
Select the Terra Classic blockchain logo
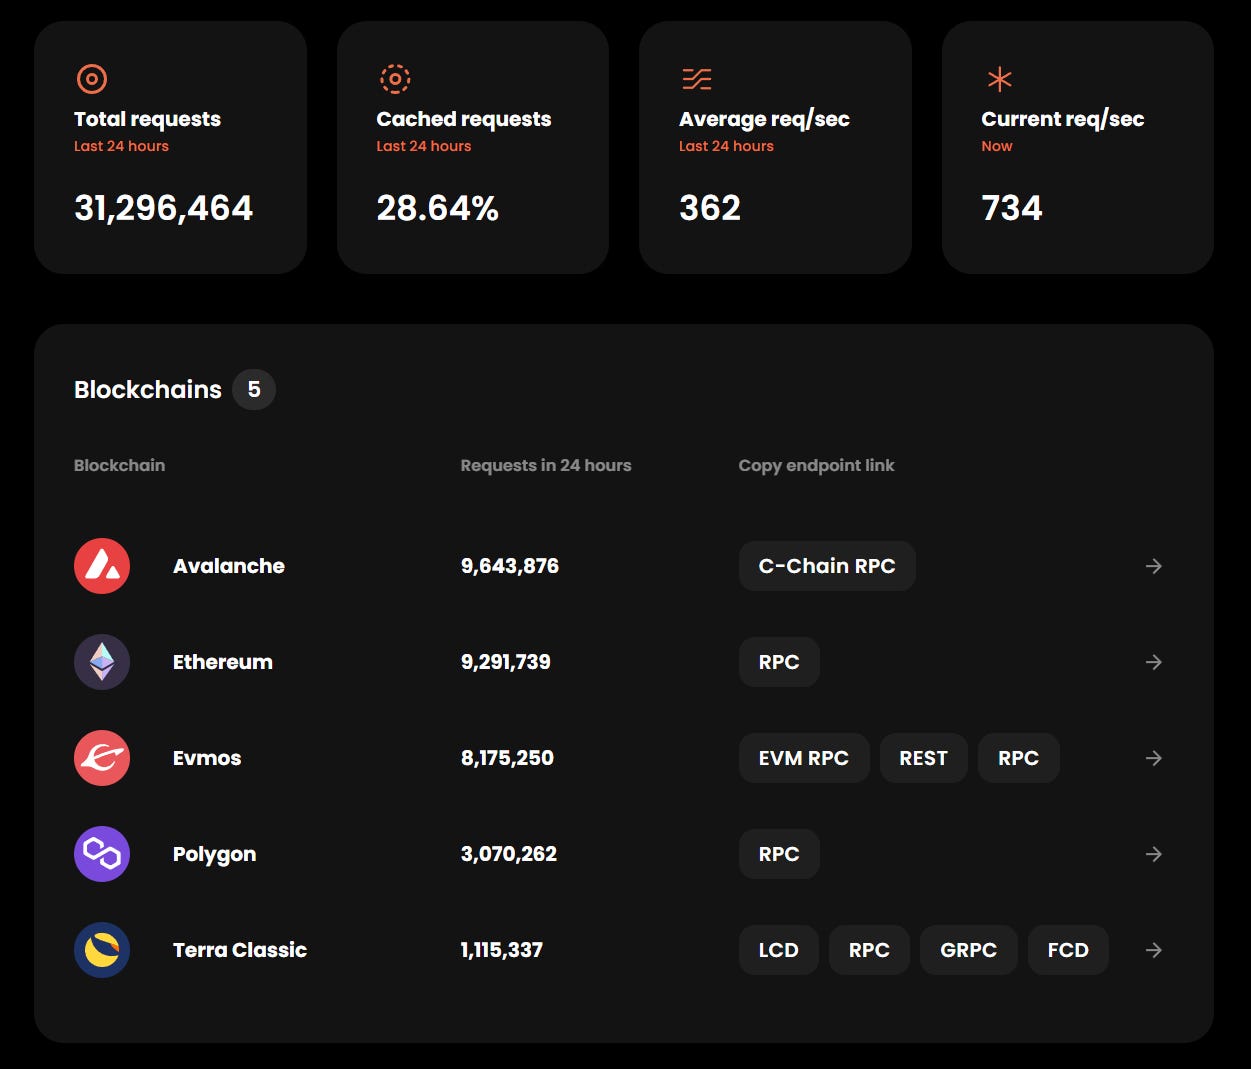[x=101, y=949]
